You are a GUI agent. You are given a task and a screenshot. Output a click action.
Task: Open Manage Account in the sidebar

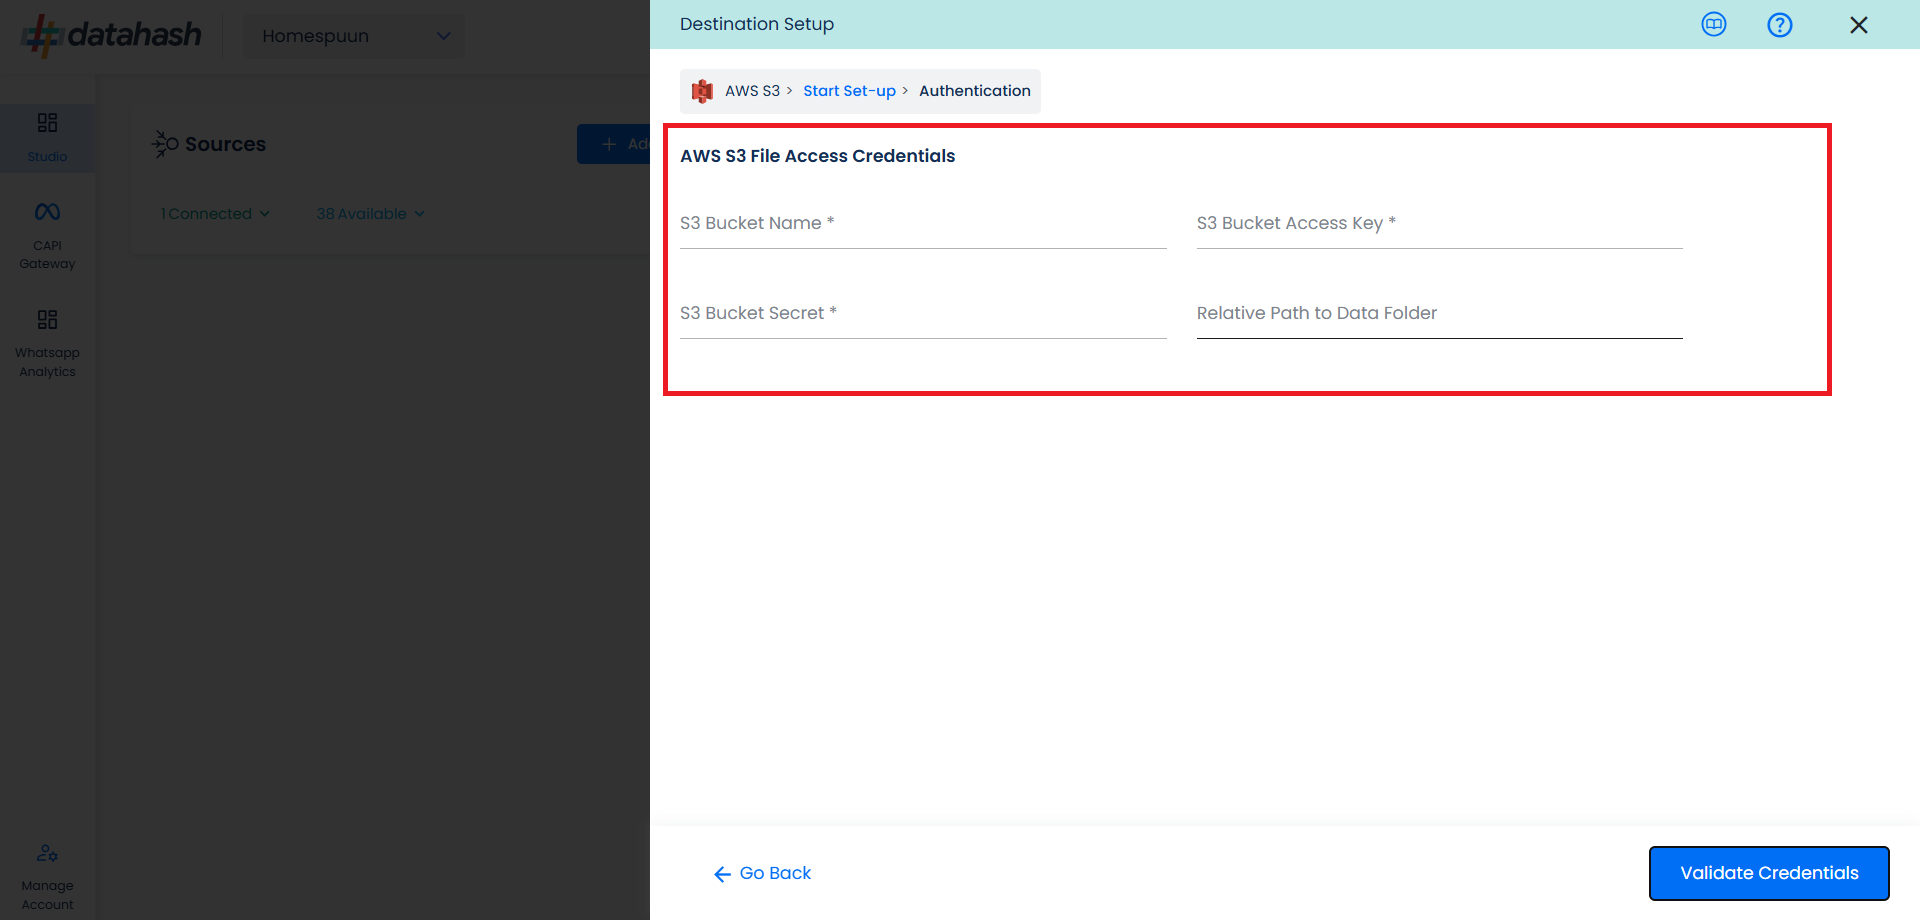click(47, 877)
